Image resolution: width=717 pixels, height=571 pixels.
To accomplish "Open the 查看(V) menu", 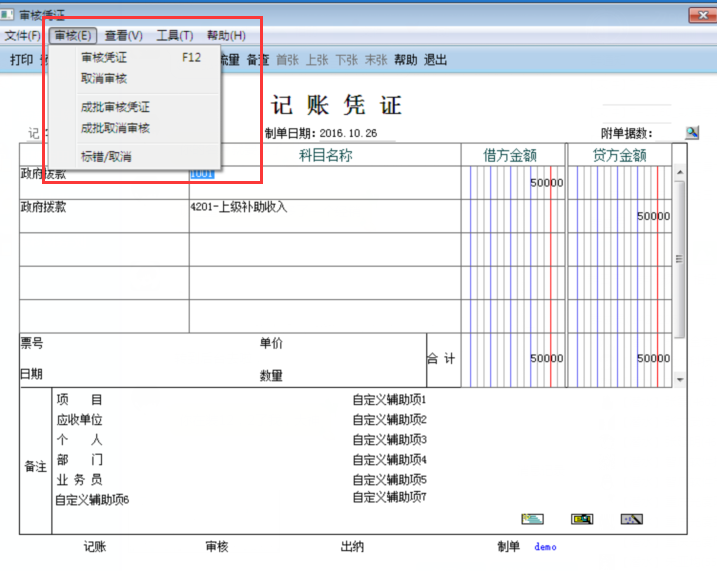I will click(x=123, y=35).
